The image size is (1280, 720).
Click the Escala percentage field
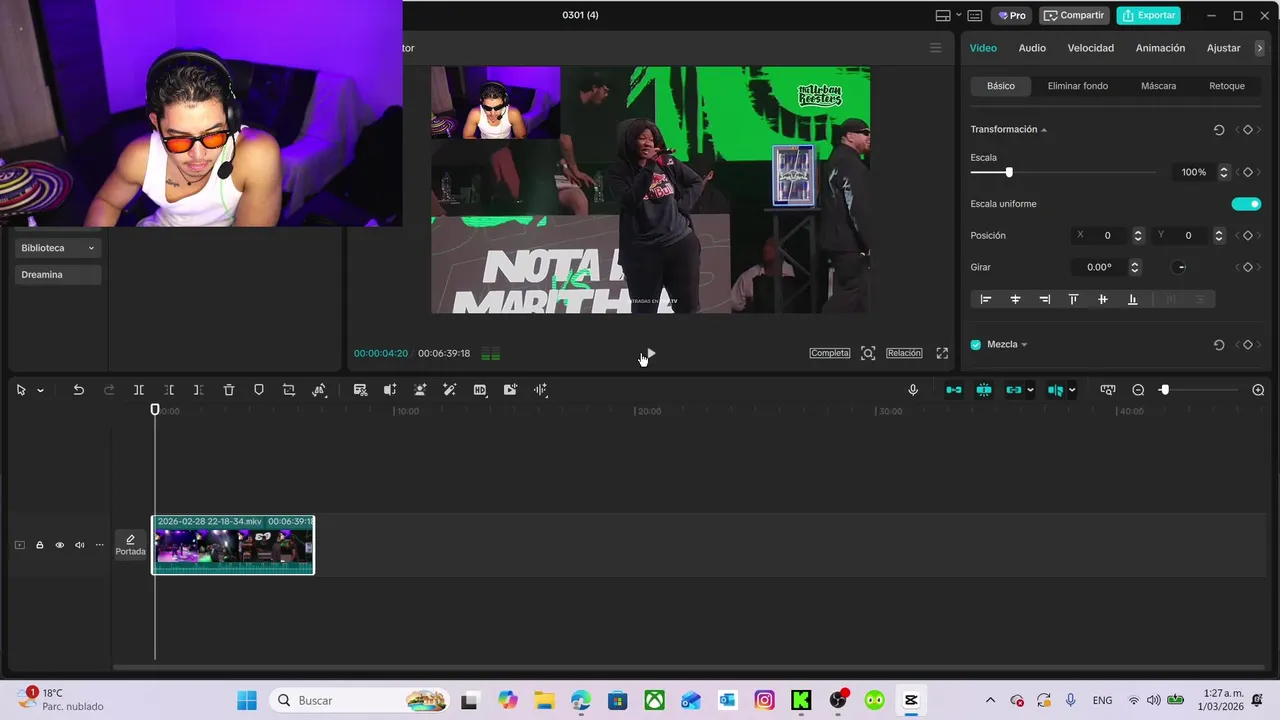click(1193, 172)
